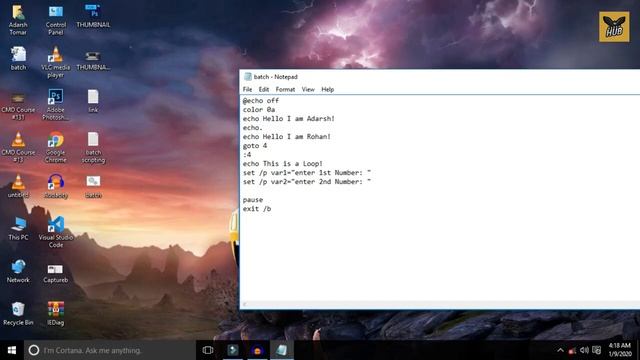Open the Edit menu in Notepad
The height and width of the screenshot is (360, 640).
[x=264, y=89]
